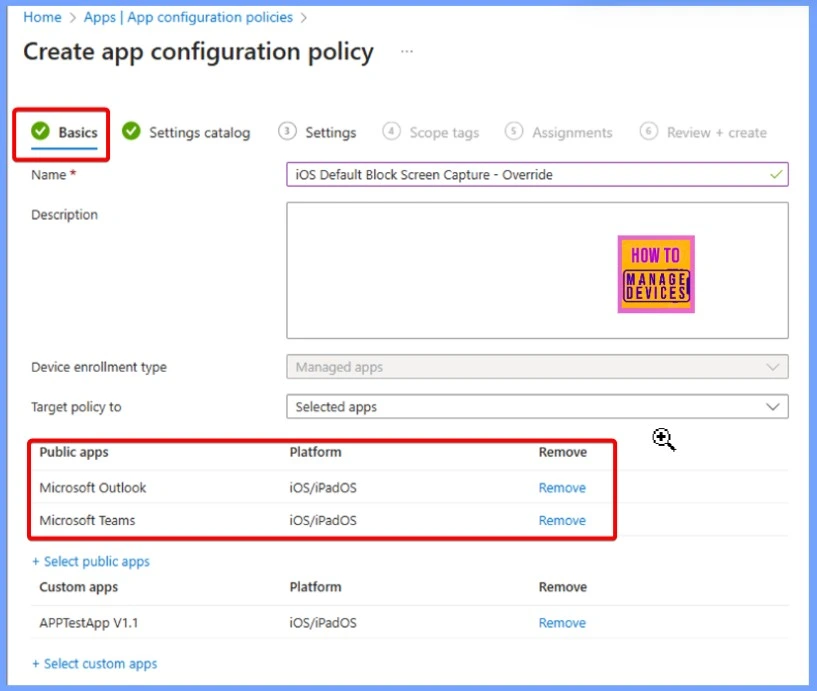Viewport: 817px width, 691px height.
Task: Open the Device enrollment type dropdown
Action: pyautogui.click(x=537, y=367)
